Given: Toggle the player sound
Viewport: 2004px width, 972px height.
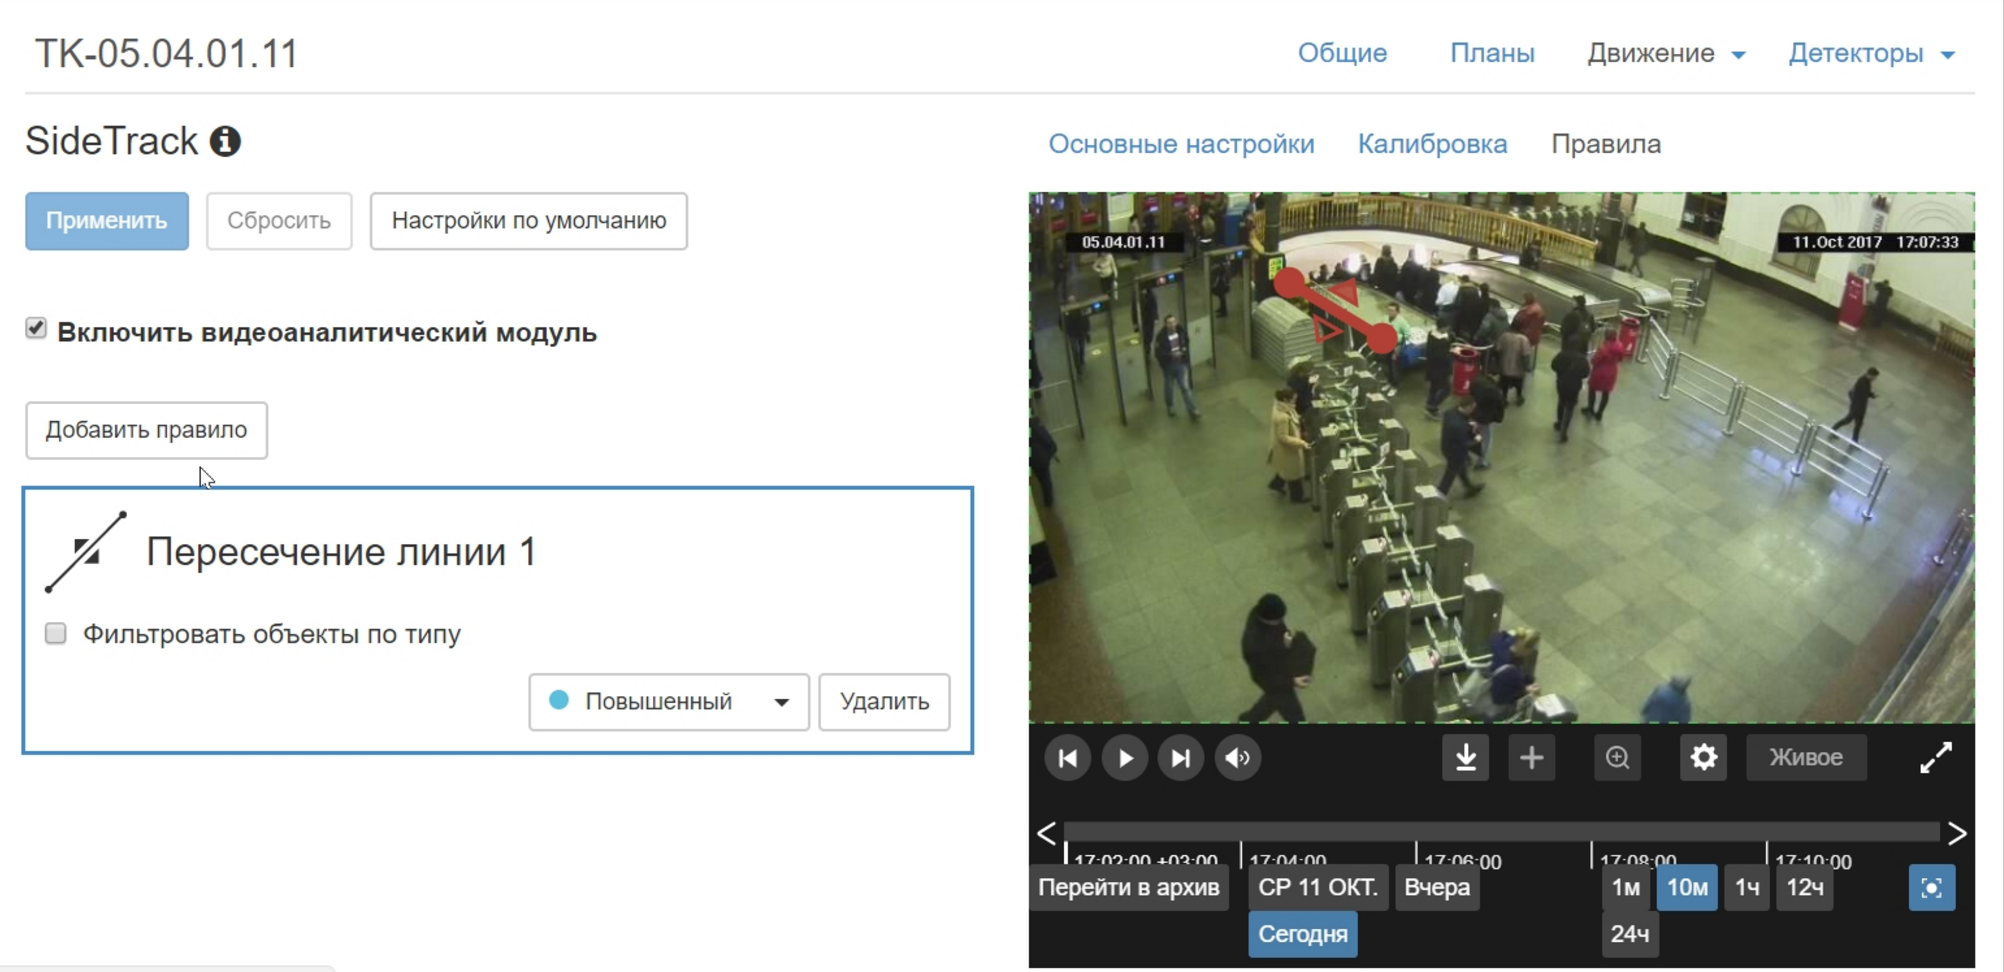Looking at the screenshot, I should click(1238, 758).
